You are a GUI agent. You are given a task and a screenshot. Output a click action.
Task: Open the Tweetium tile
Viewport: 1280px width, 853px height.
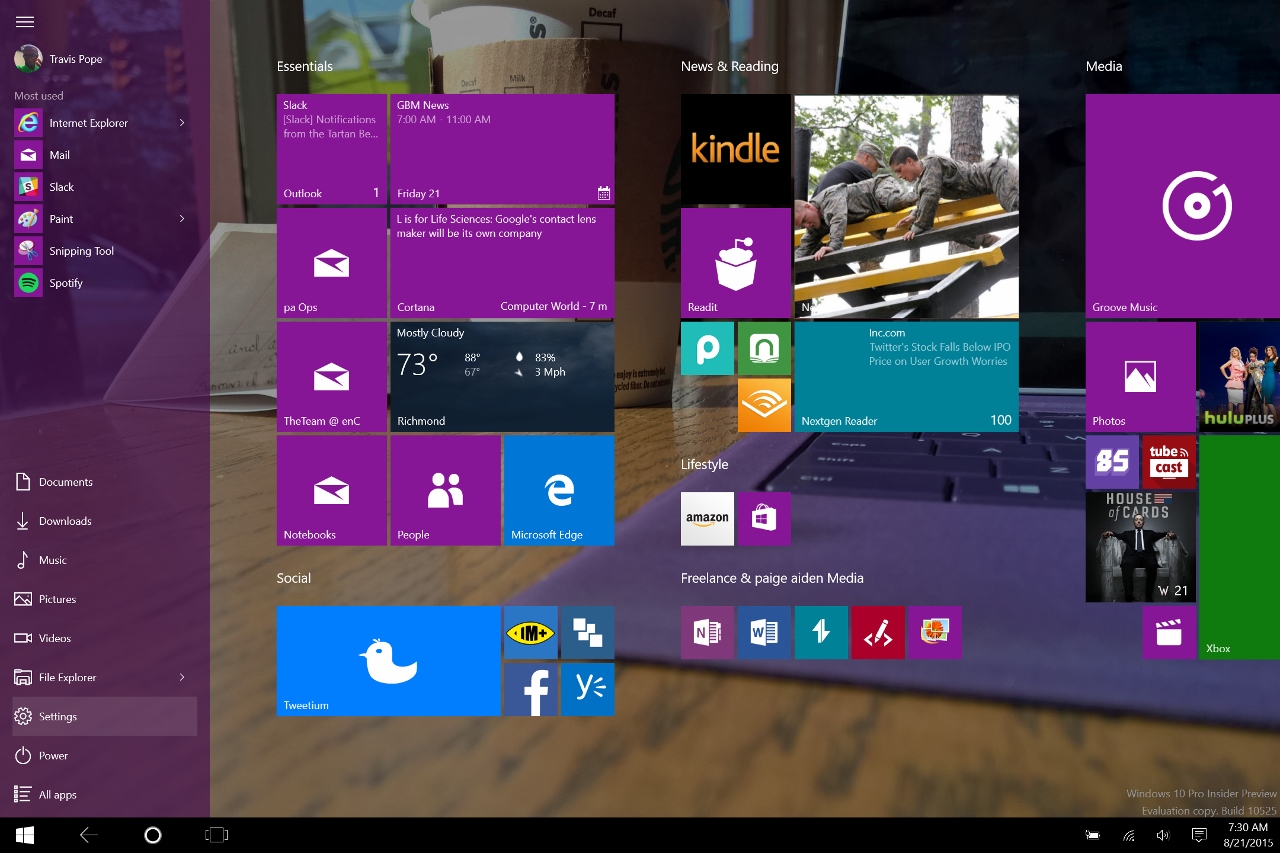click(388, 661)
